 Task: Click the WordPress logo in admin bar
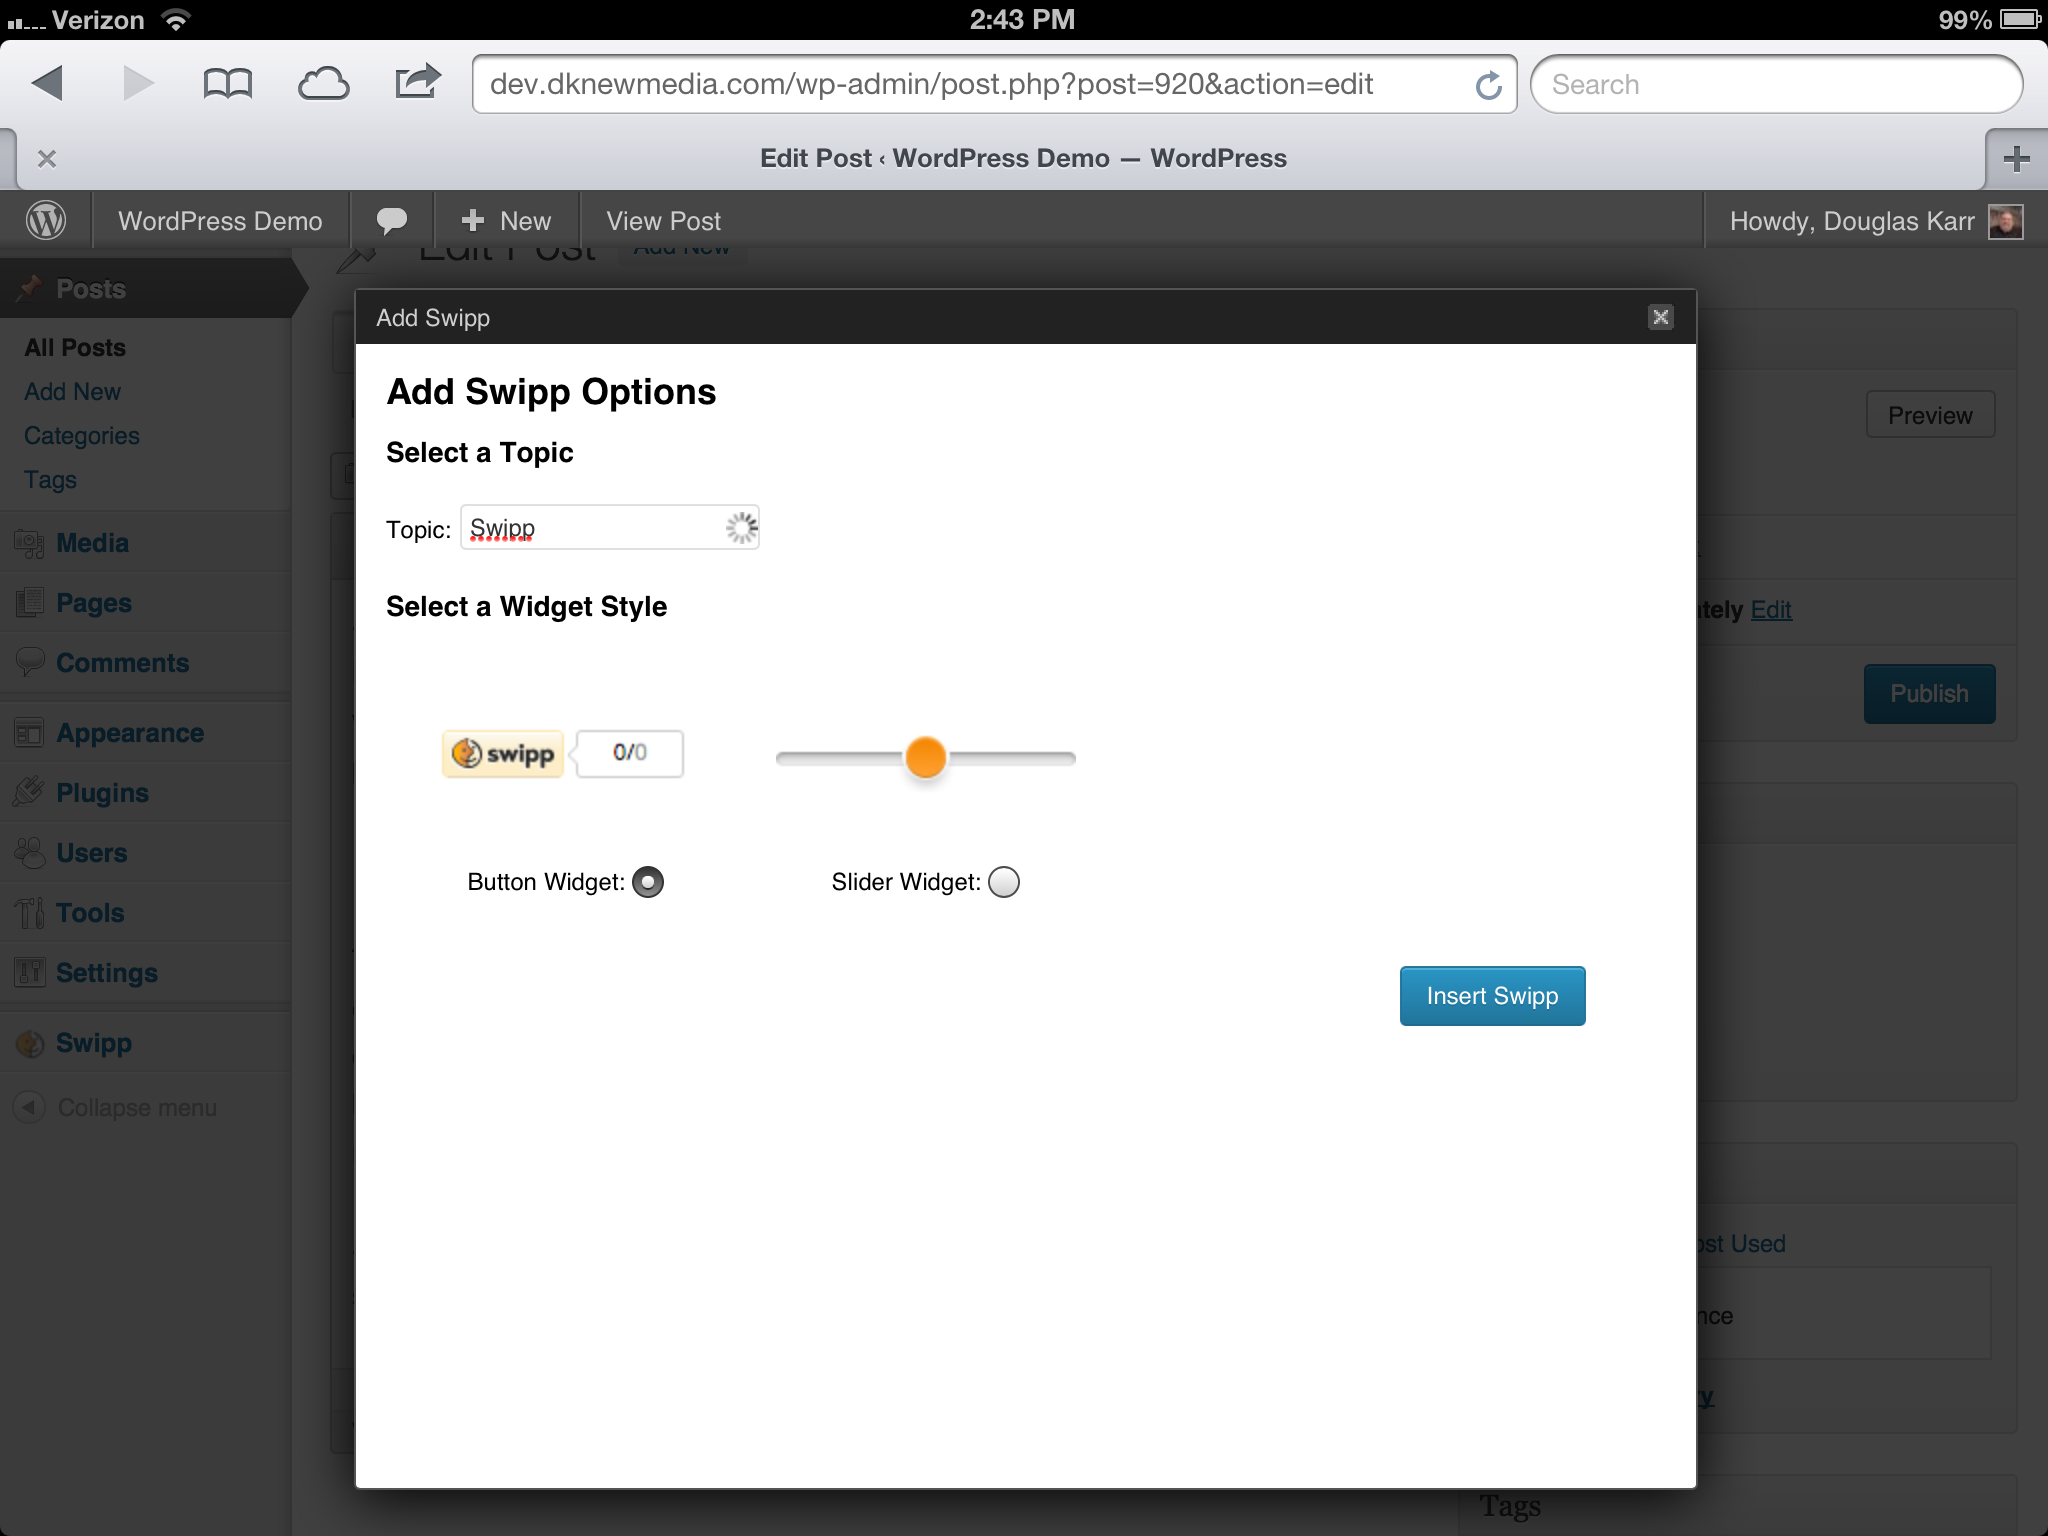click(46, 220)
